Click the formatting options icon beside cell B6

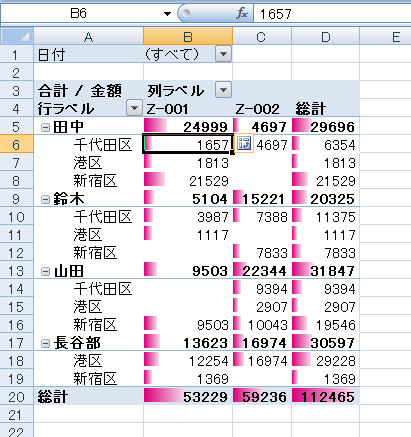click(x=244, y=144)
